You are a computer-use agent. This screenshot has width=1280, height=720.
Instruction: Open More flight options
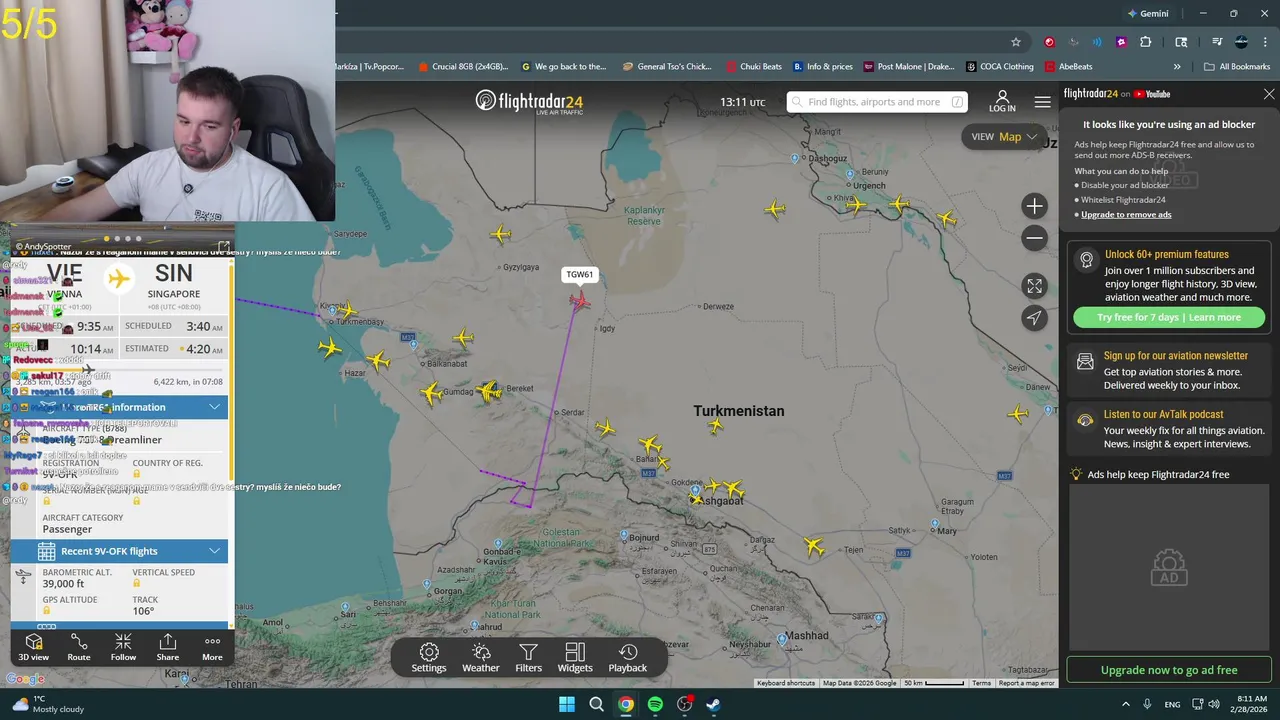[212, 647]
